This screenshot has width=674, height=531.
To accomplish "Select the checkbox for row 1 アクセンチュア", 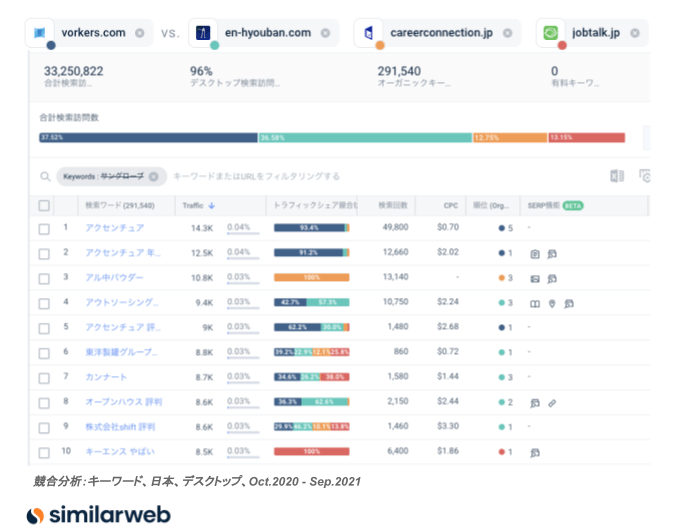I will click(44, 229).
